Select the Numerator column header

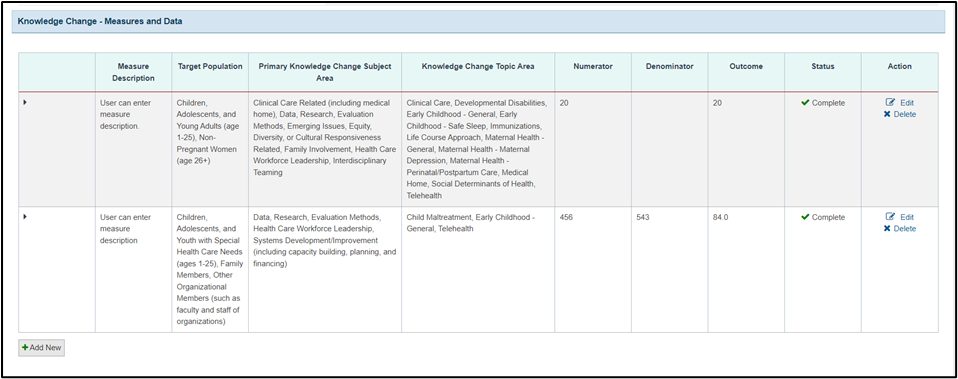pyautogui.click(x=593, y=67)
